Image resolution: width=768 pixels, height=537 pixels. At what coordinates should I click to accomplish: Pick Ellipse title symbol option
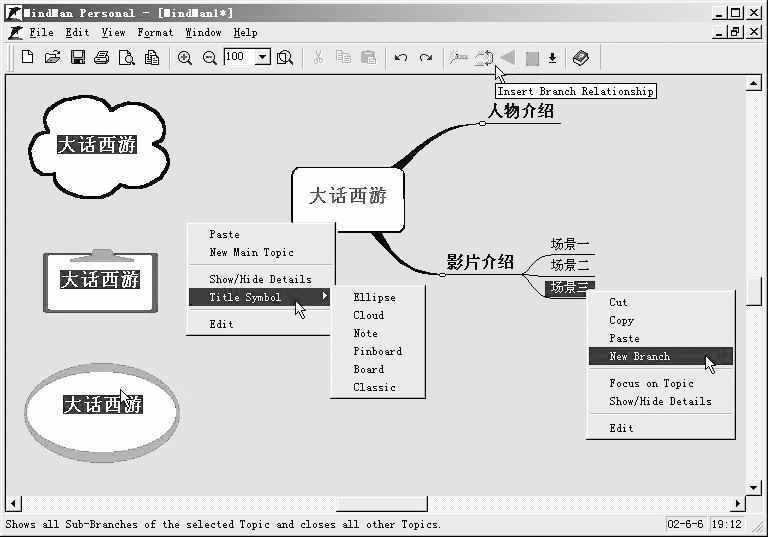[x=377, y=297]
